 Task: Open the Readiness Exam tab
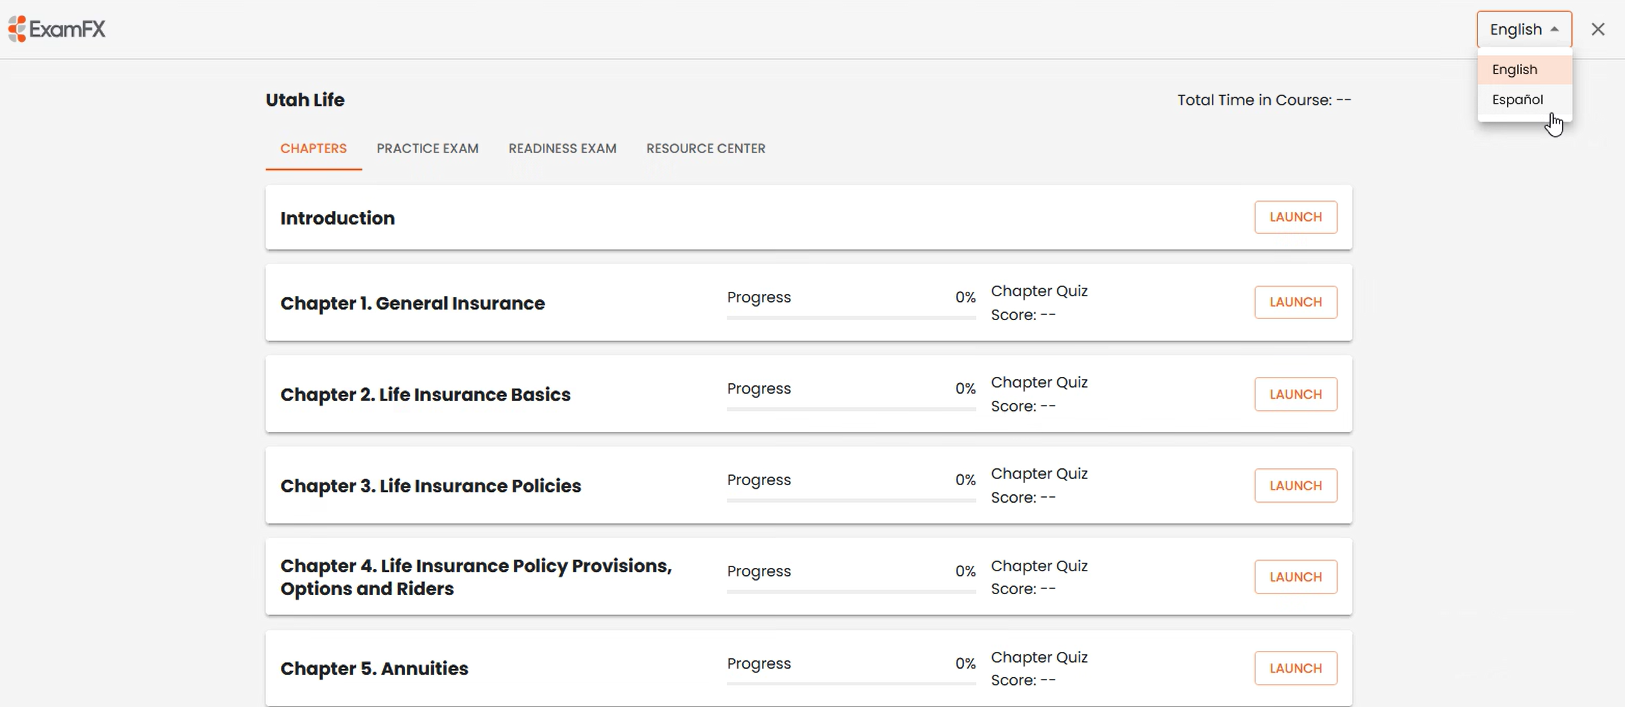tap(562, 148)
